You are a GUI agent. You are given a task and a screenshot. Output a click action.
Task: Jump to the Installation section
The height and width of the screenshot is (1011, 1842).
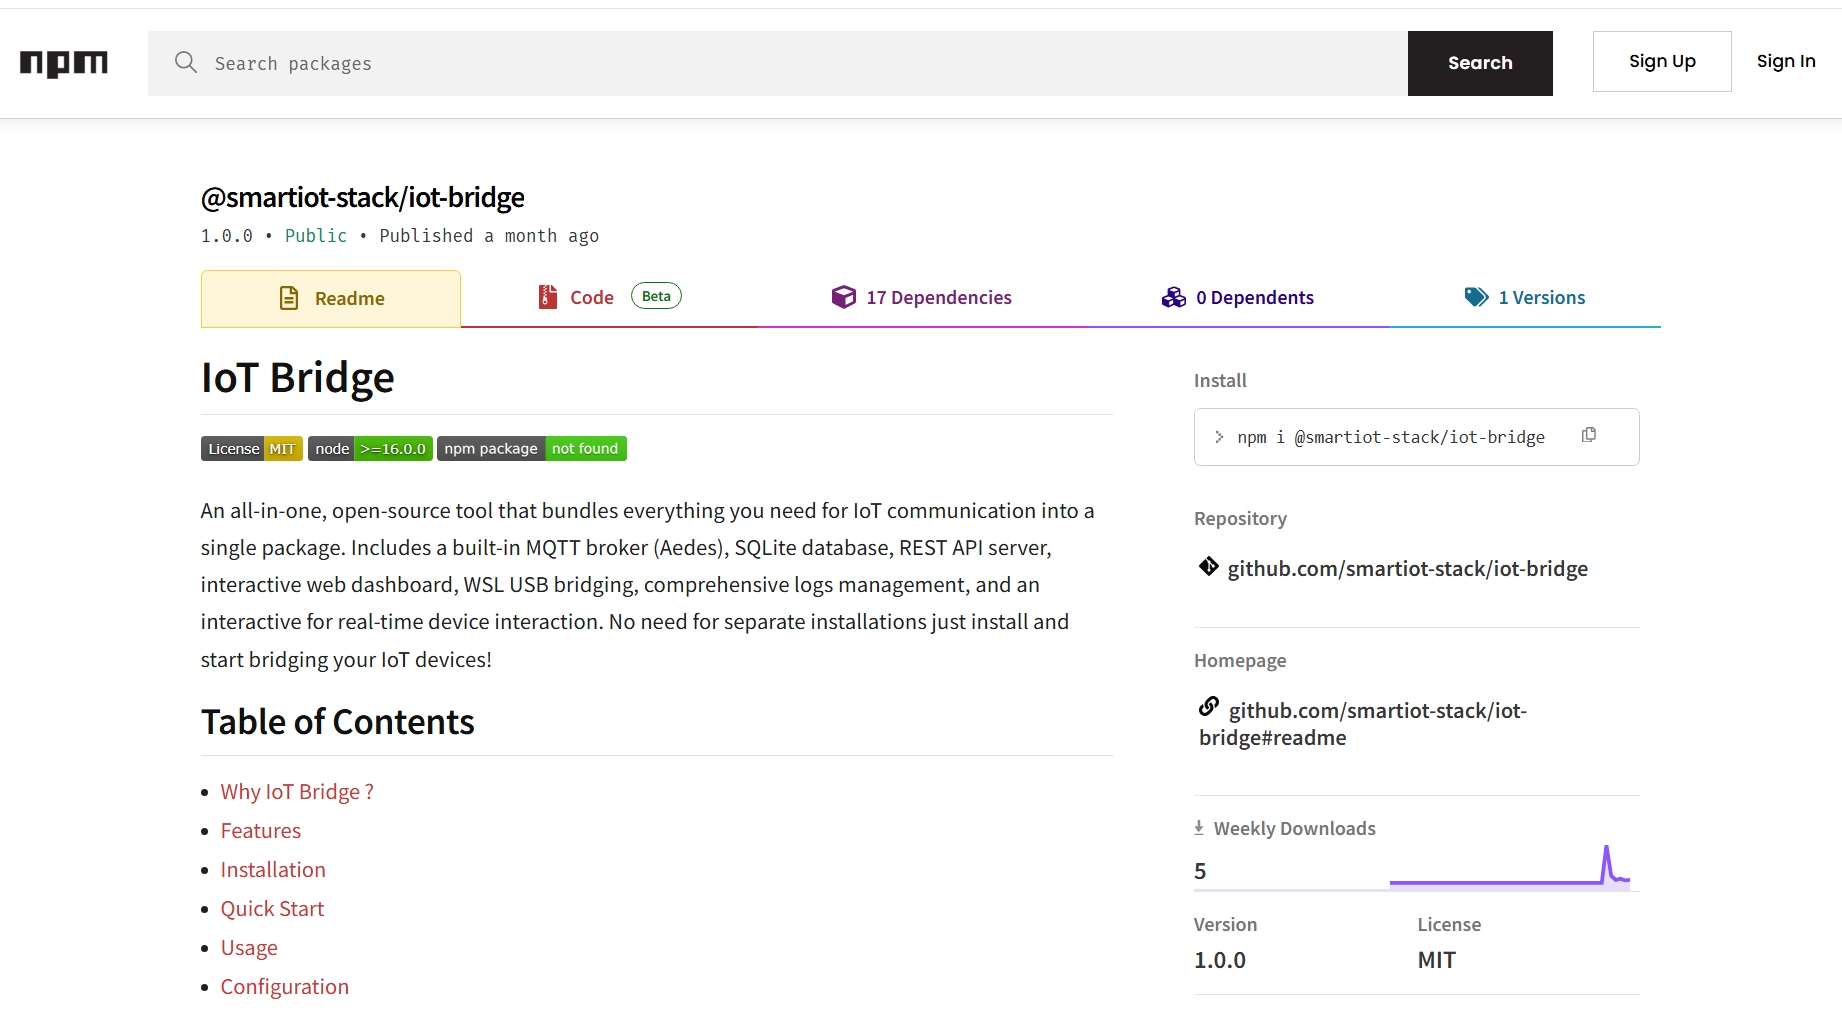point(273,870)
